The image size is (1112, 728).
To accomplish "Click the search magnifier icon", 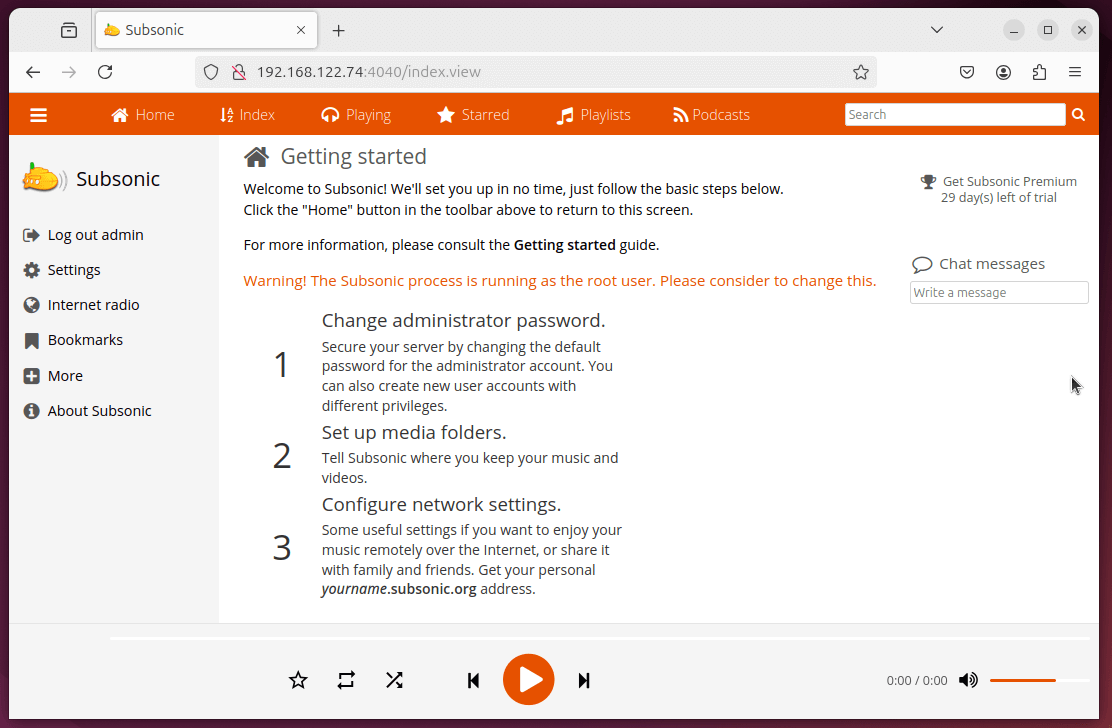I will (1078, 115).
